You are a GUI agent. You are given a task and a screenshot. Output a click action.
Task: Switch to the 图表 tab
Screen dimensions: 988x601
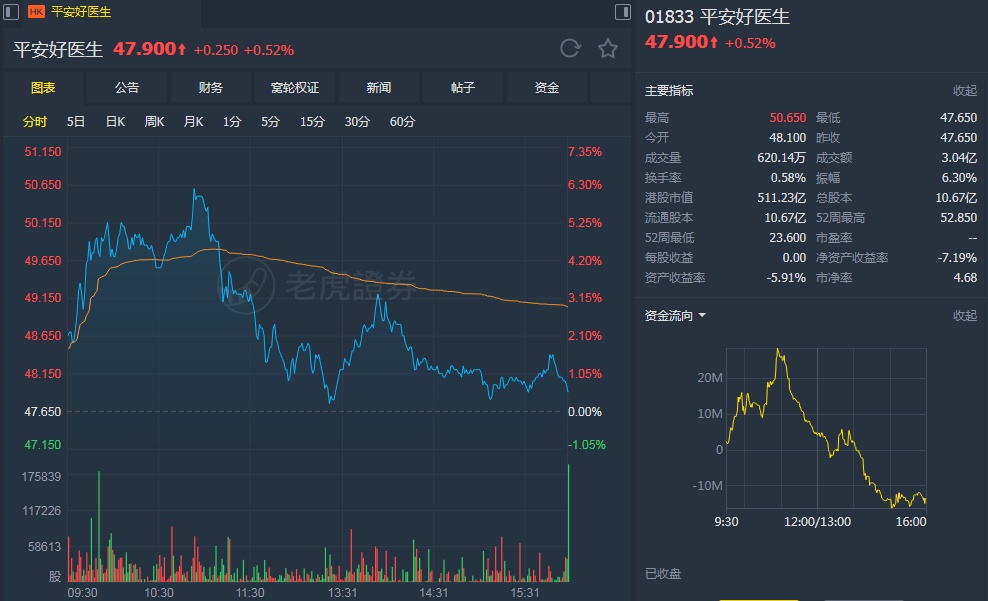(x=43, y=88)
